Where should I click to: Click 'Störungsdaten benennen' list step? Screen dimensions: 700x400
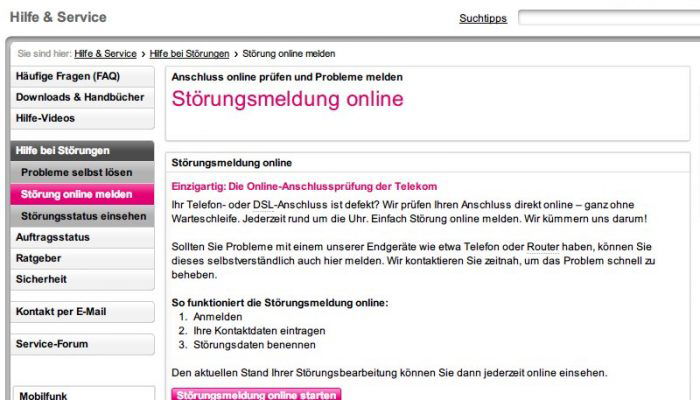[254, 345]
